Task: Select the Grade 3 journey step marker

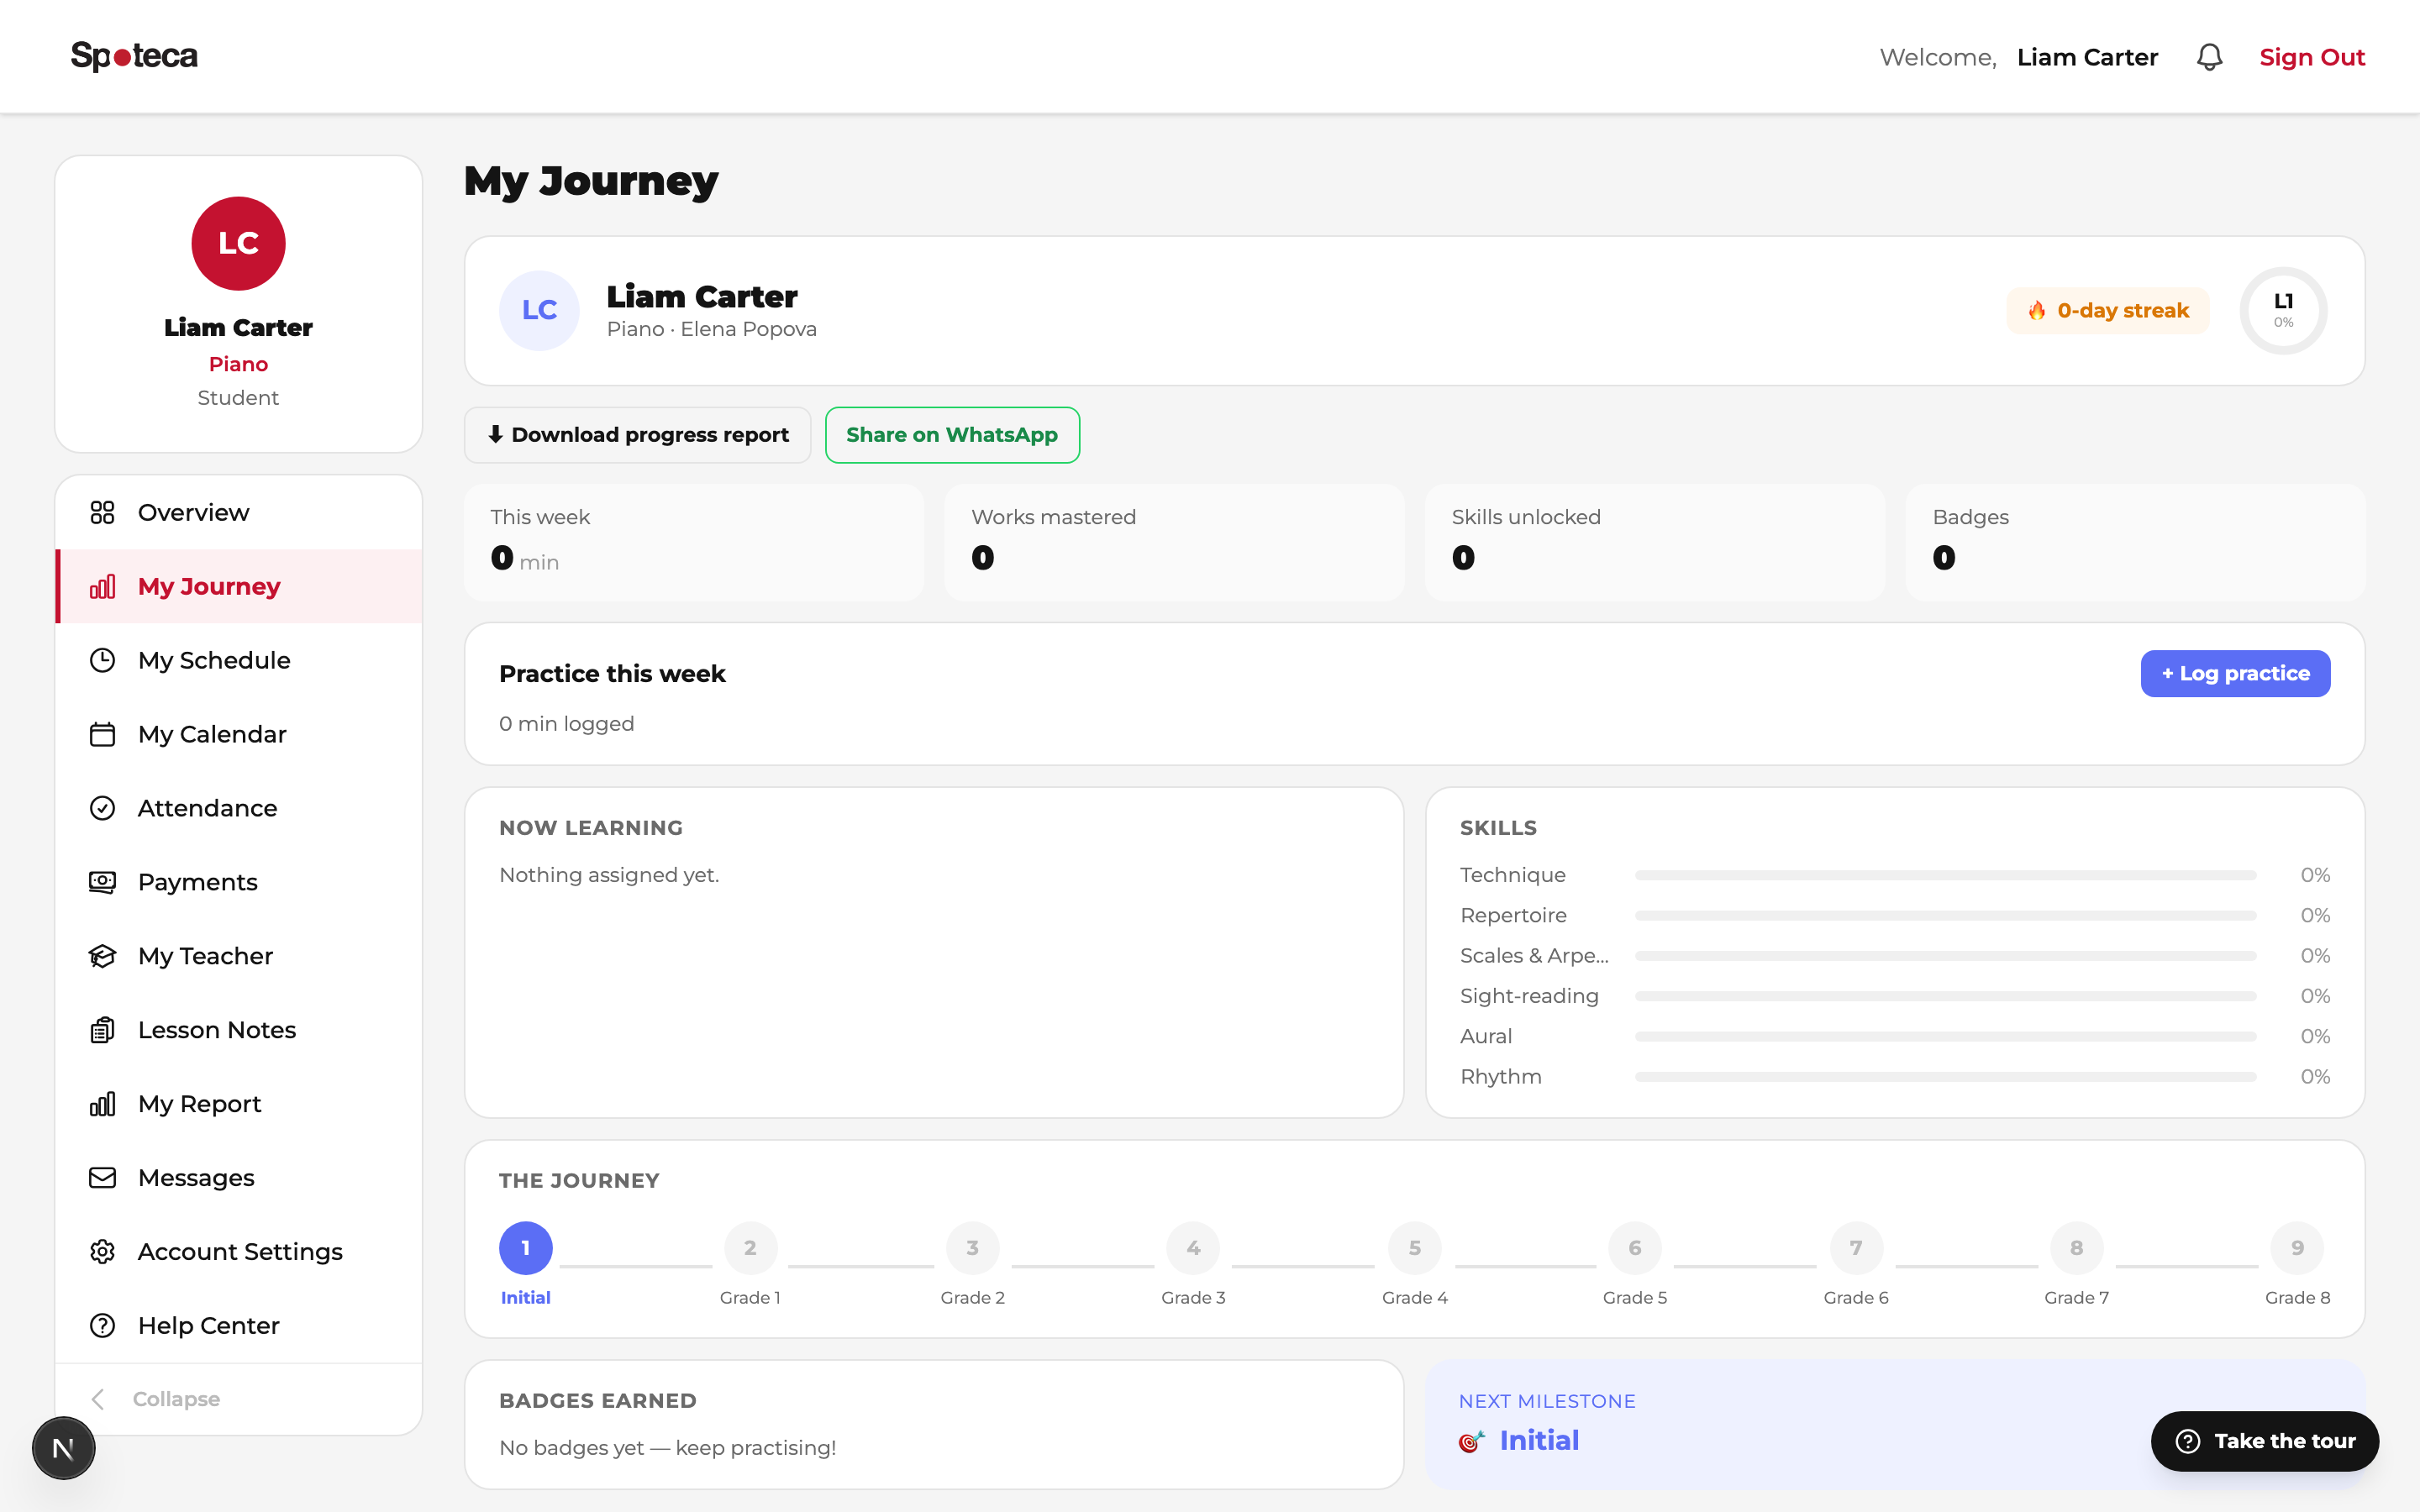Action: pos(1193,1248)
